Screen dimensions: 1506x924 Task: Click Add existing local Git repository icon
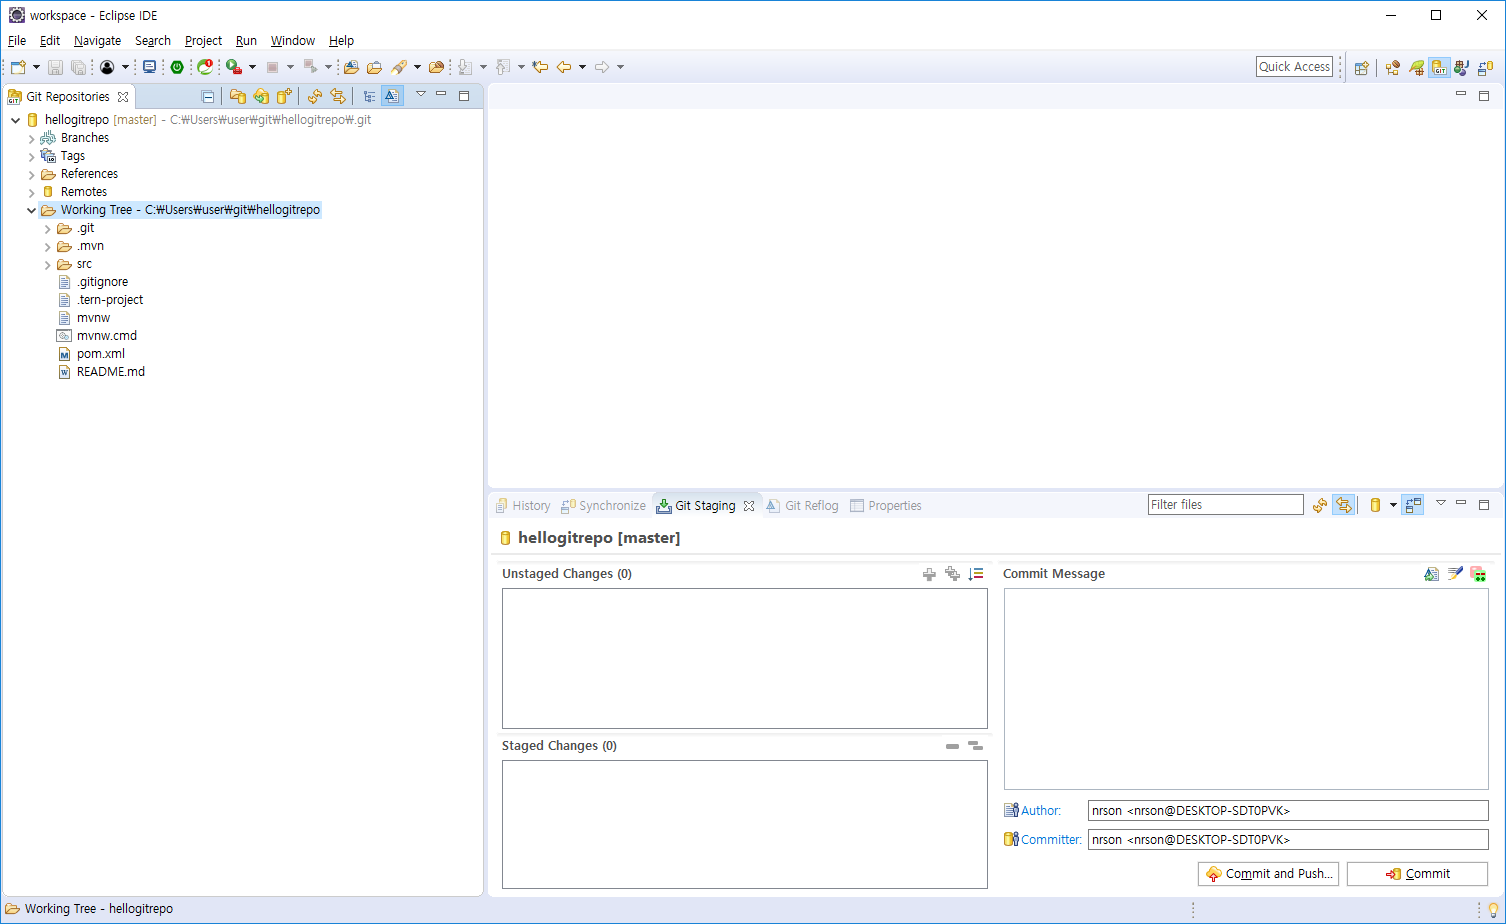click(237, 96)
